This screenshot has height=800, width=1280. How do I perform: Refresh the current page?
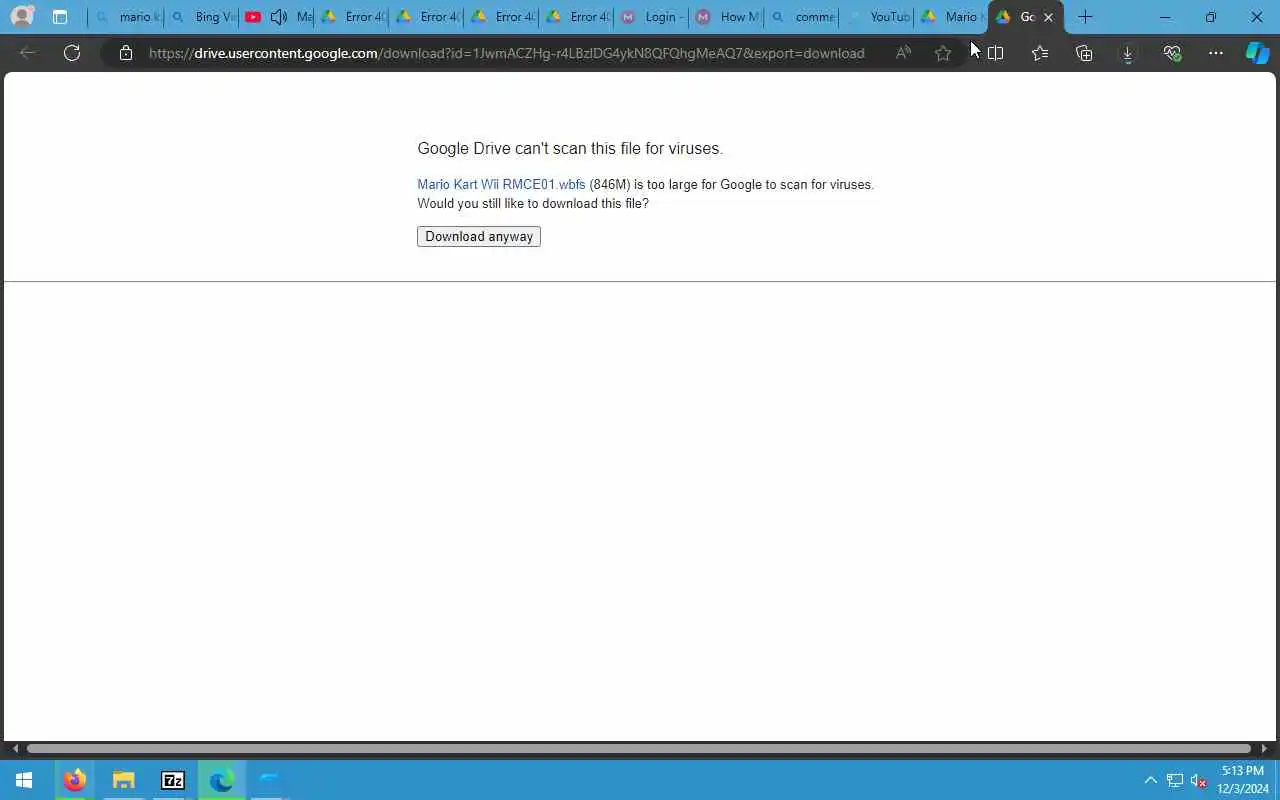[x=72, y=53]
